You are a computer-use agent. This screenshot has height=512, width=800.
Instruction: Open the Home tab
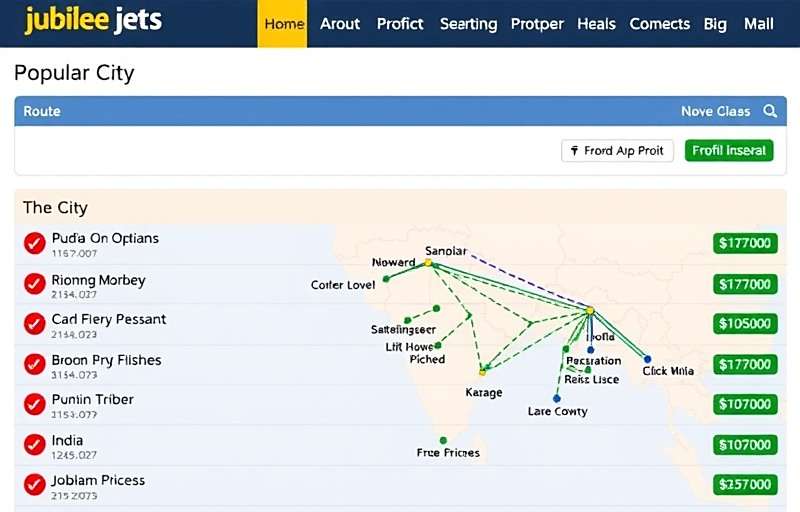(x=284, y=23)
